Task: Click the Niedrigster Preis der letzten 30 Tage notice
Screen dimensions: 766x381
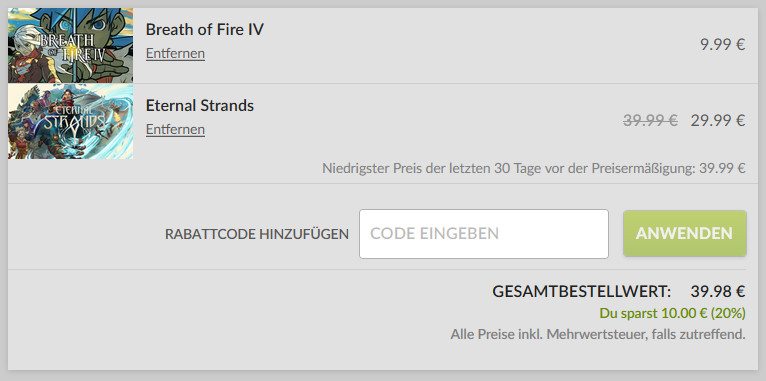Action: click(533, 169)
